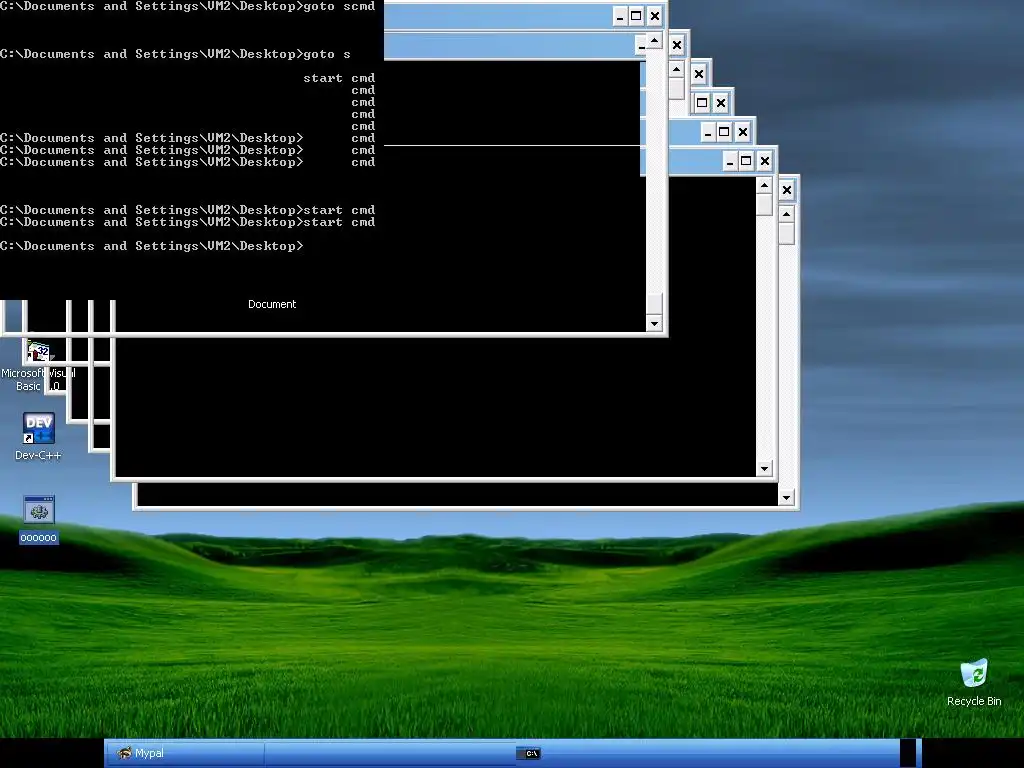Maximize the sixth cmd window from front
Image resolution: width=1024 pixels, height=768 pixels.
[746, 161]
